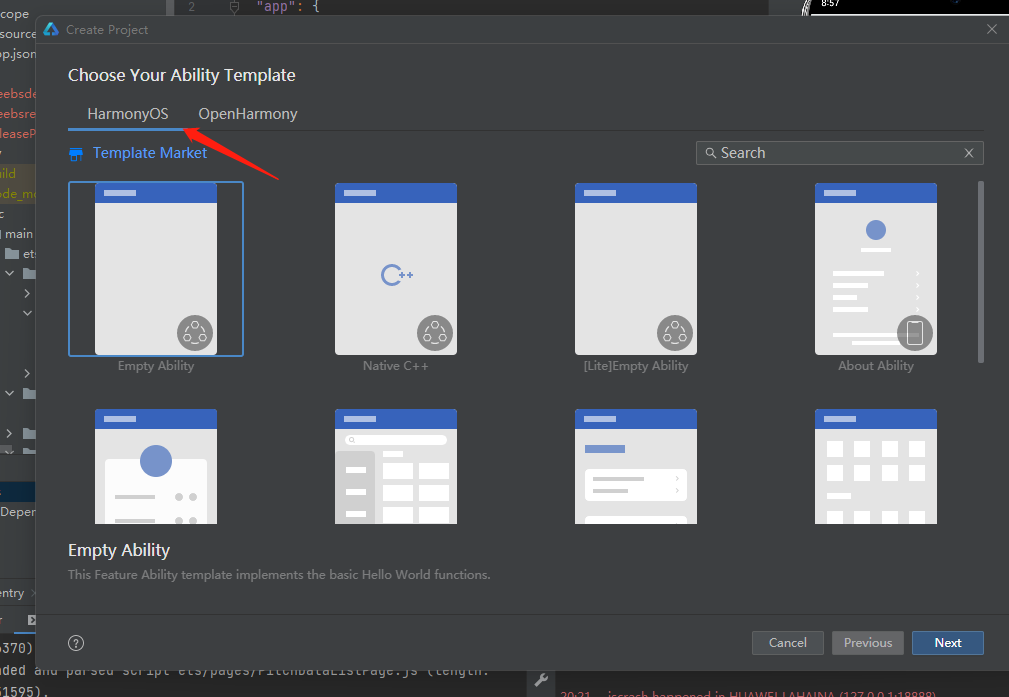Click the wrench icon in background IDE panel
The image size is (1009, 697).
541,680
